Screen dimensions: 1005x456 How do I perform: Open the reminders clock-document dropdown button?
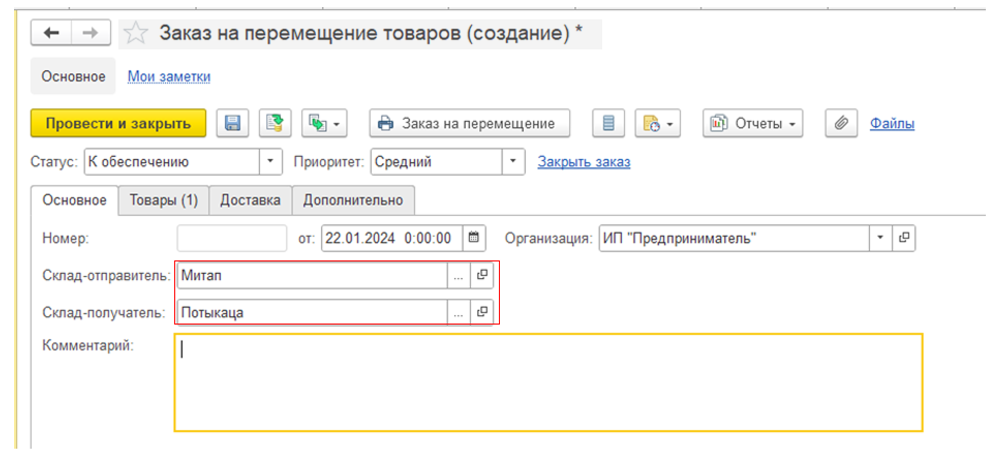click(658, 123)
